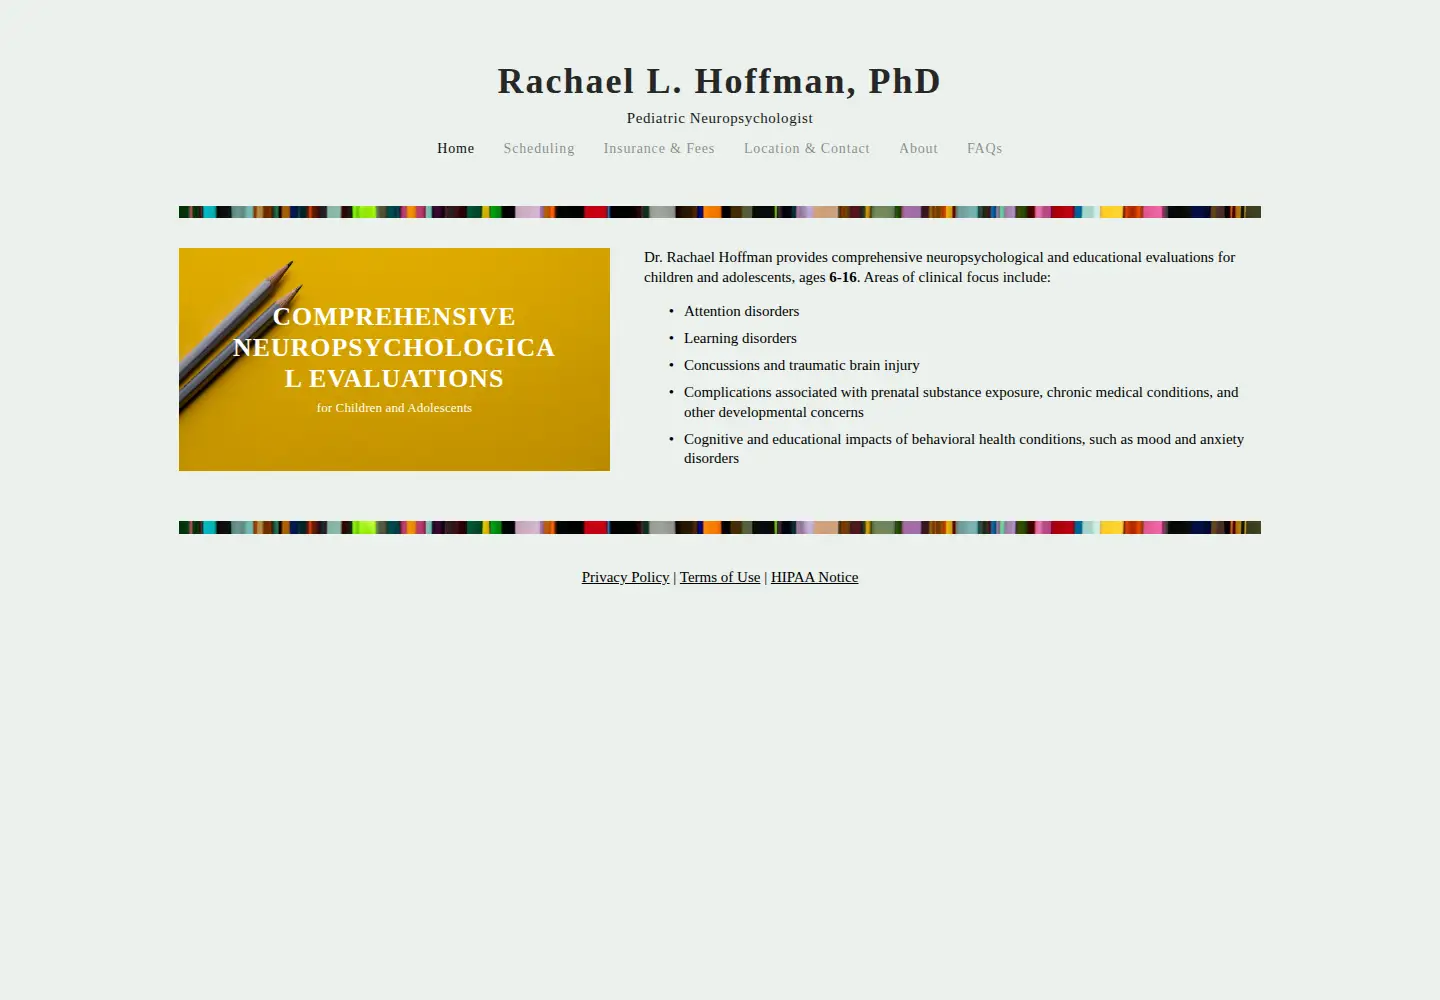1440x1000 pixels.
Task: View the FAQs page
Action: (984, 148)
